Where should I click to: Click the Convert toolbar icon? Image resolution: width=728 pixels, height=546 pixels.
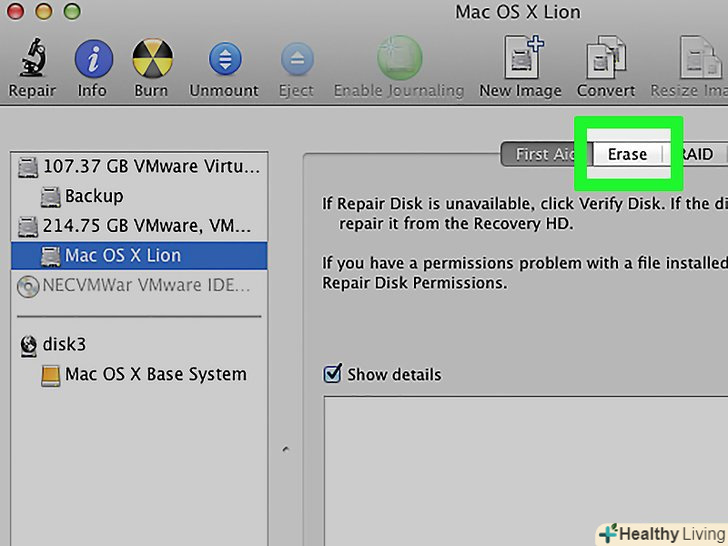[x=605, y=59]
